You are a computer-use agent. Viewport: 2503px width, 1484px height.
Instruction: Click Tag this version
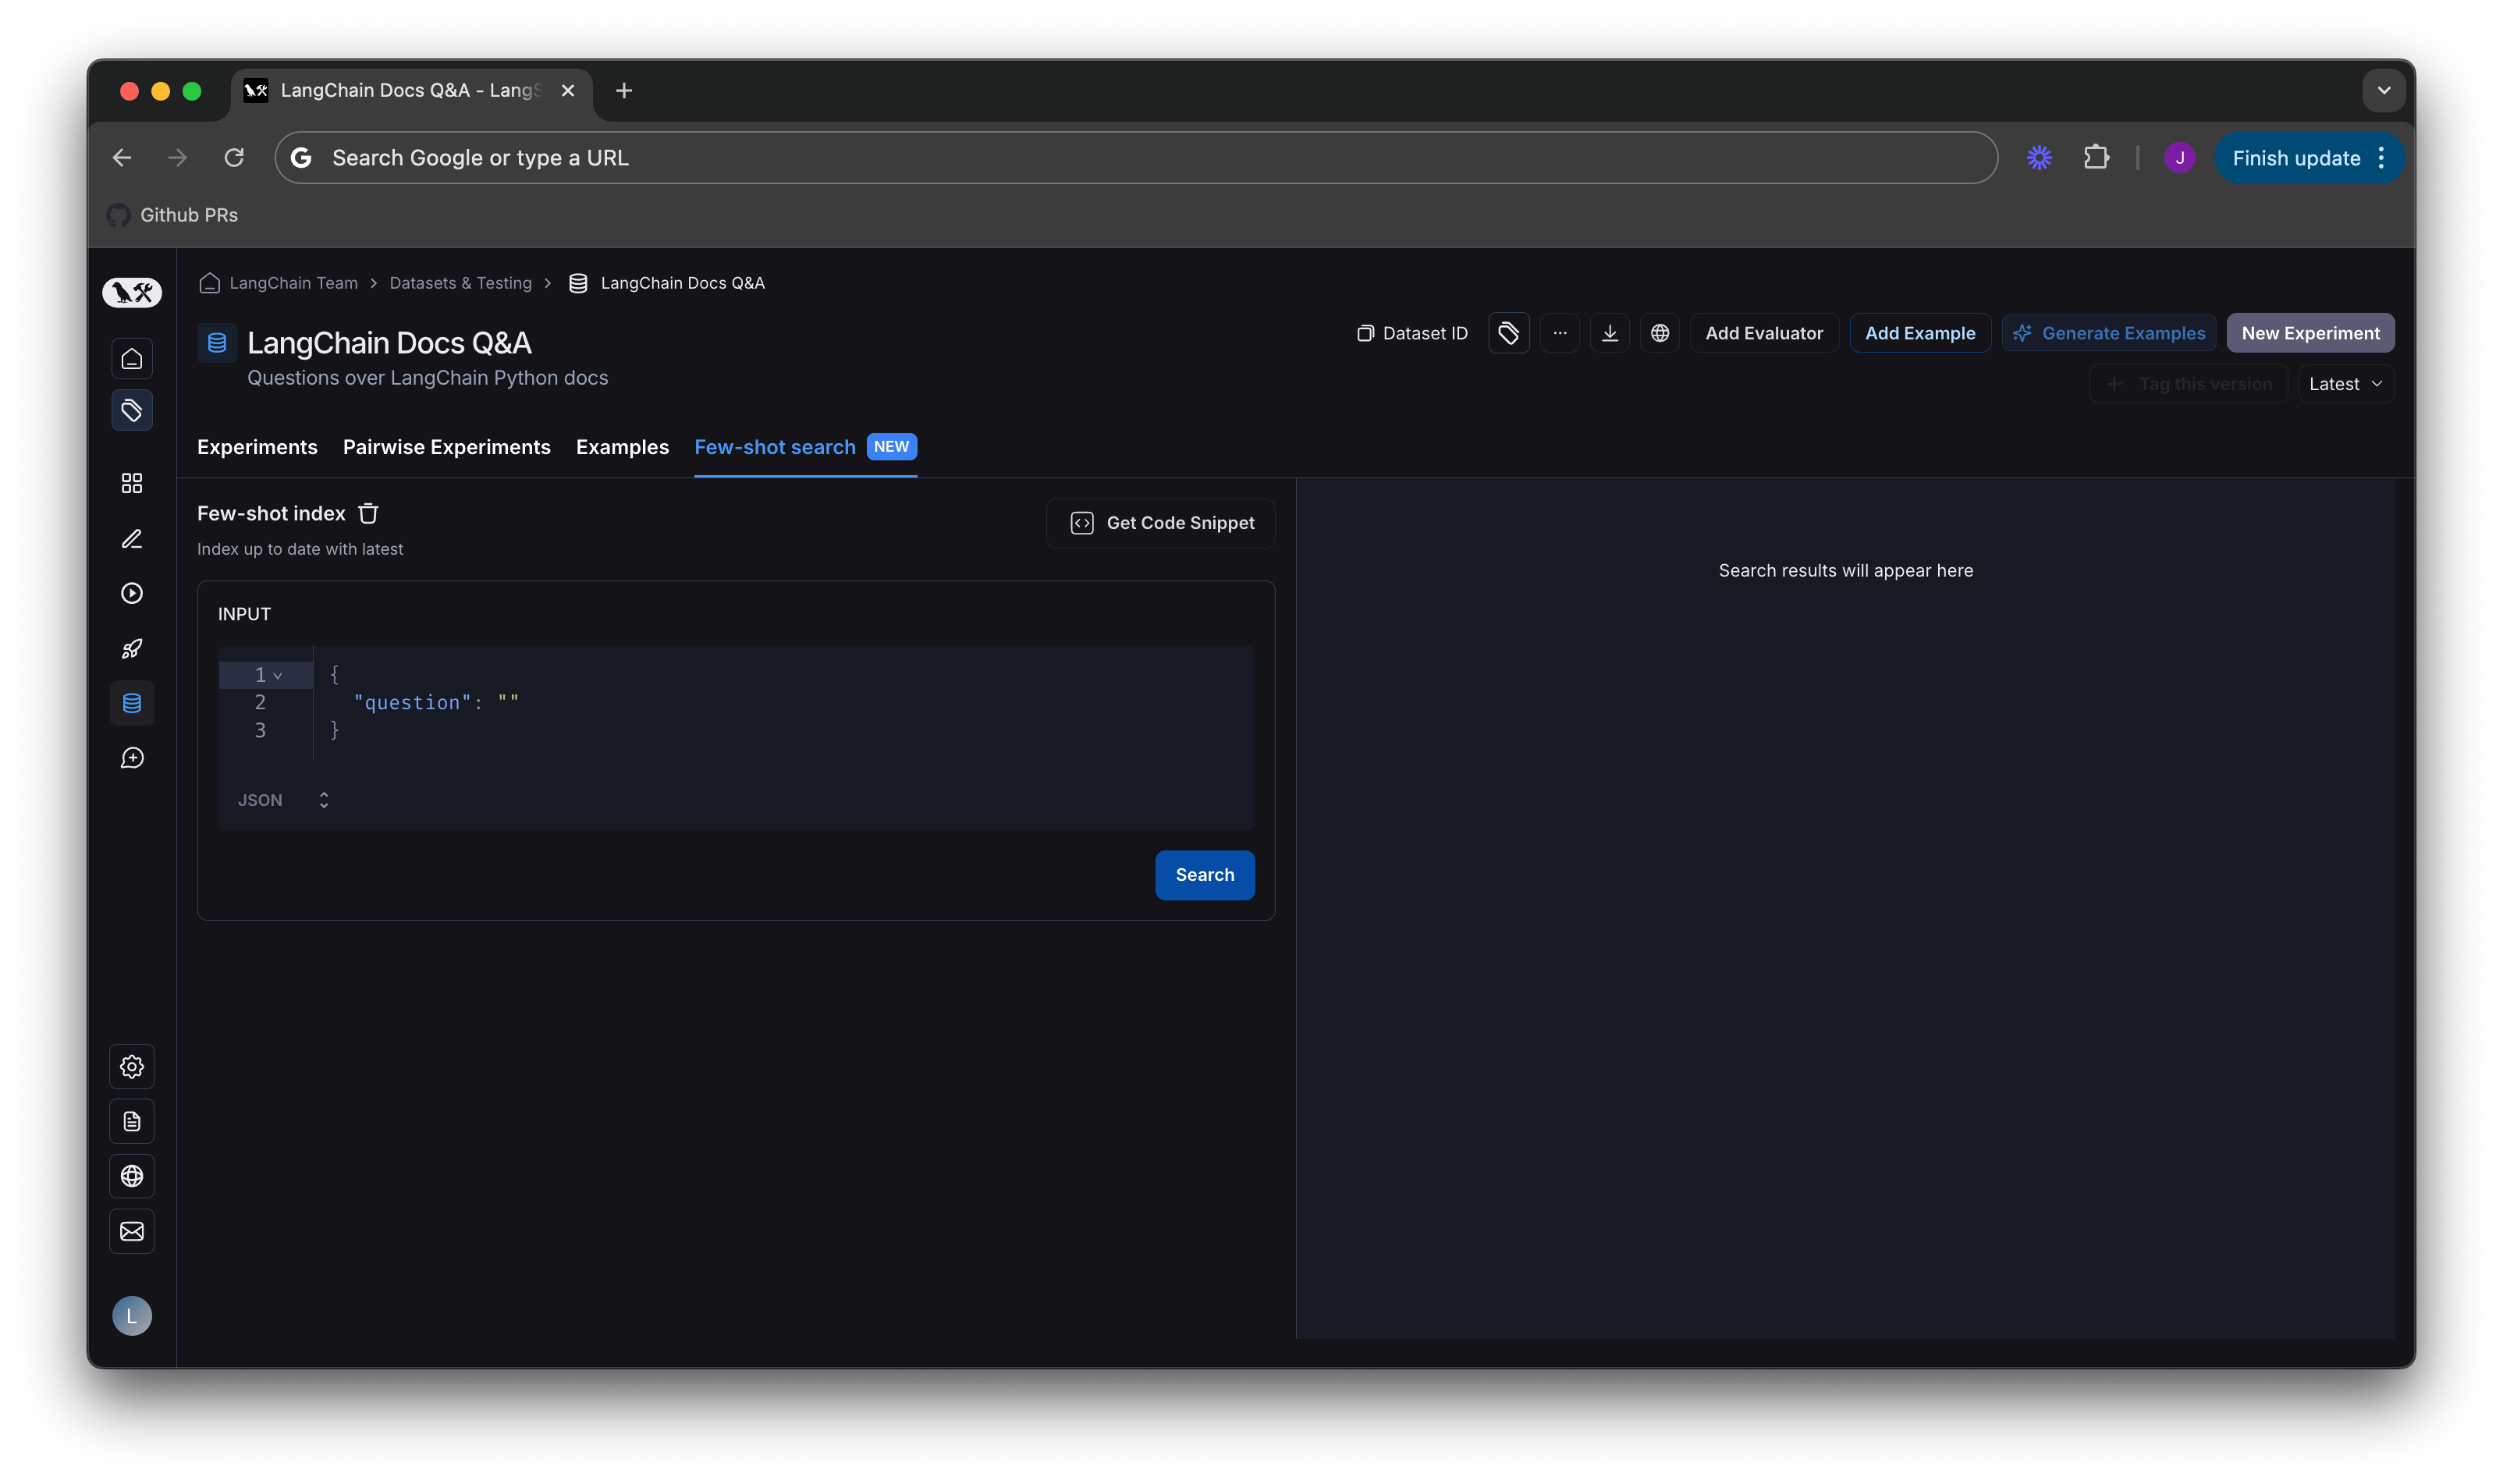(2189, 384)
